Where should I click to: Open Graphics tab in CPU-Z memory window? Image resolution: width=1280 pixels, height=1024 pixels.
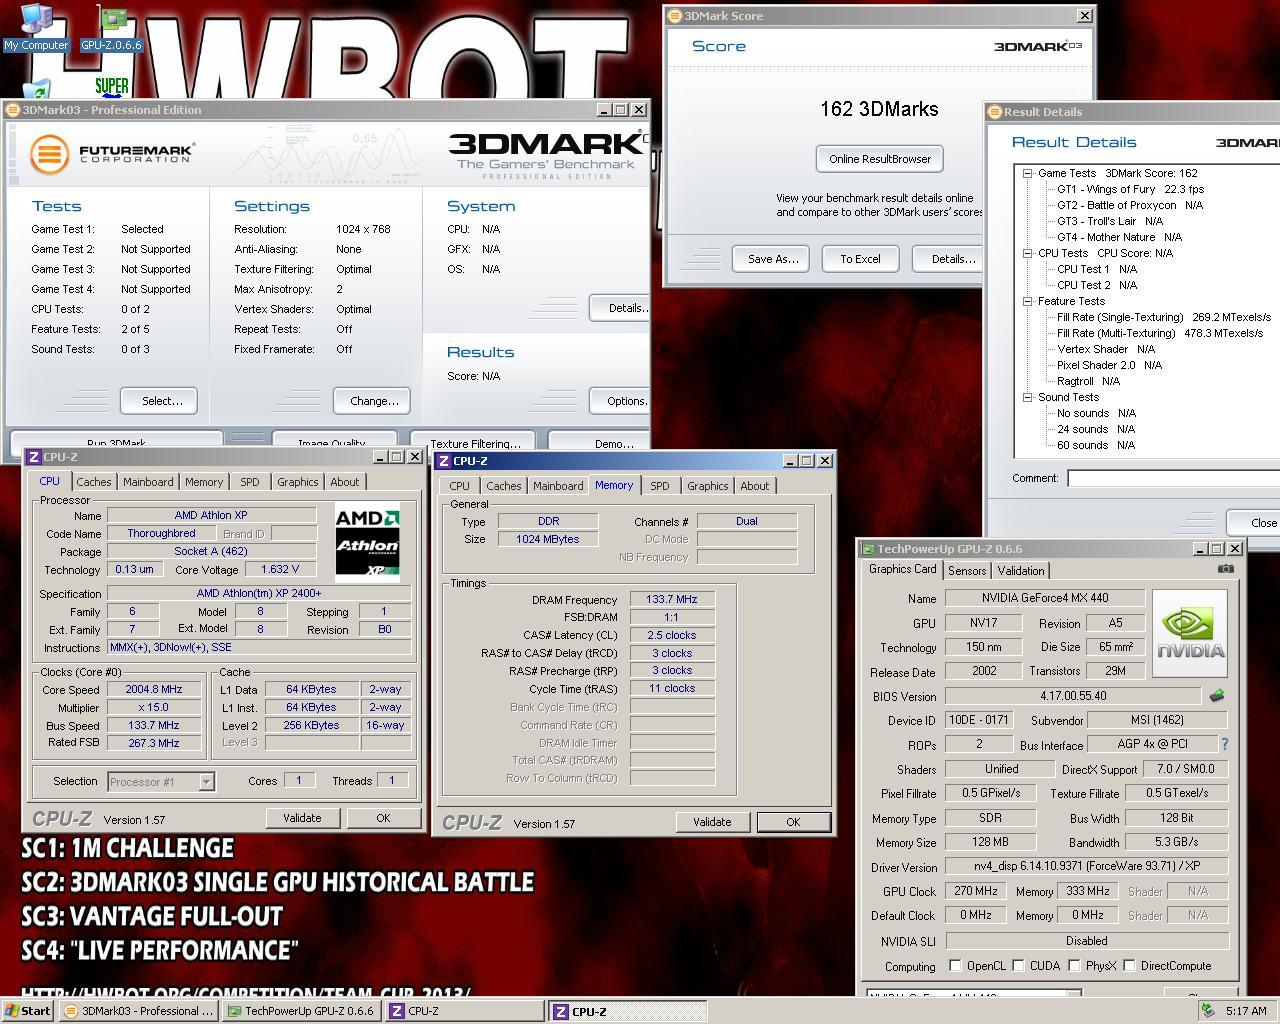708,486
